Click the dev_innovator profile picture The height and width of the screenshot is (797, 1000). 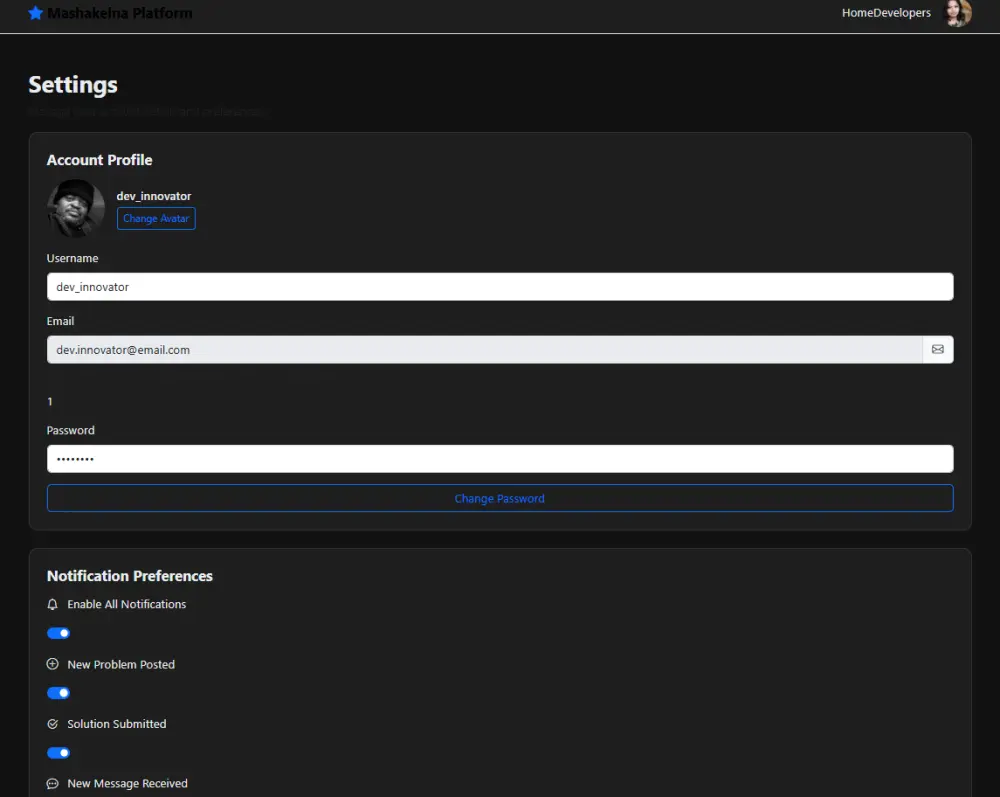[x=76, y=208]
